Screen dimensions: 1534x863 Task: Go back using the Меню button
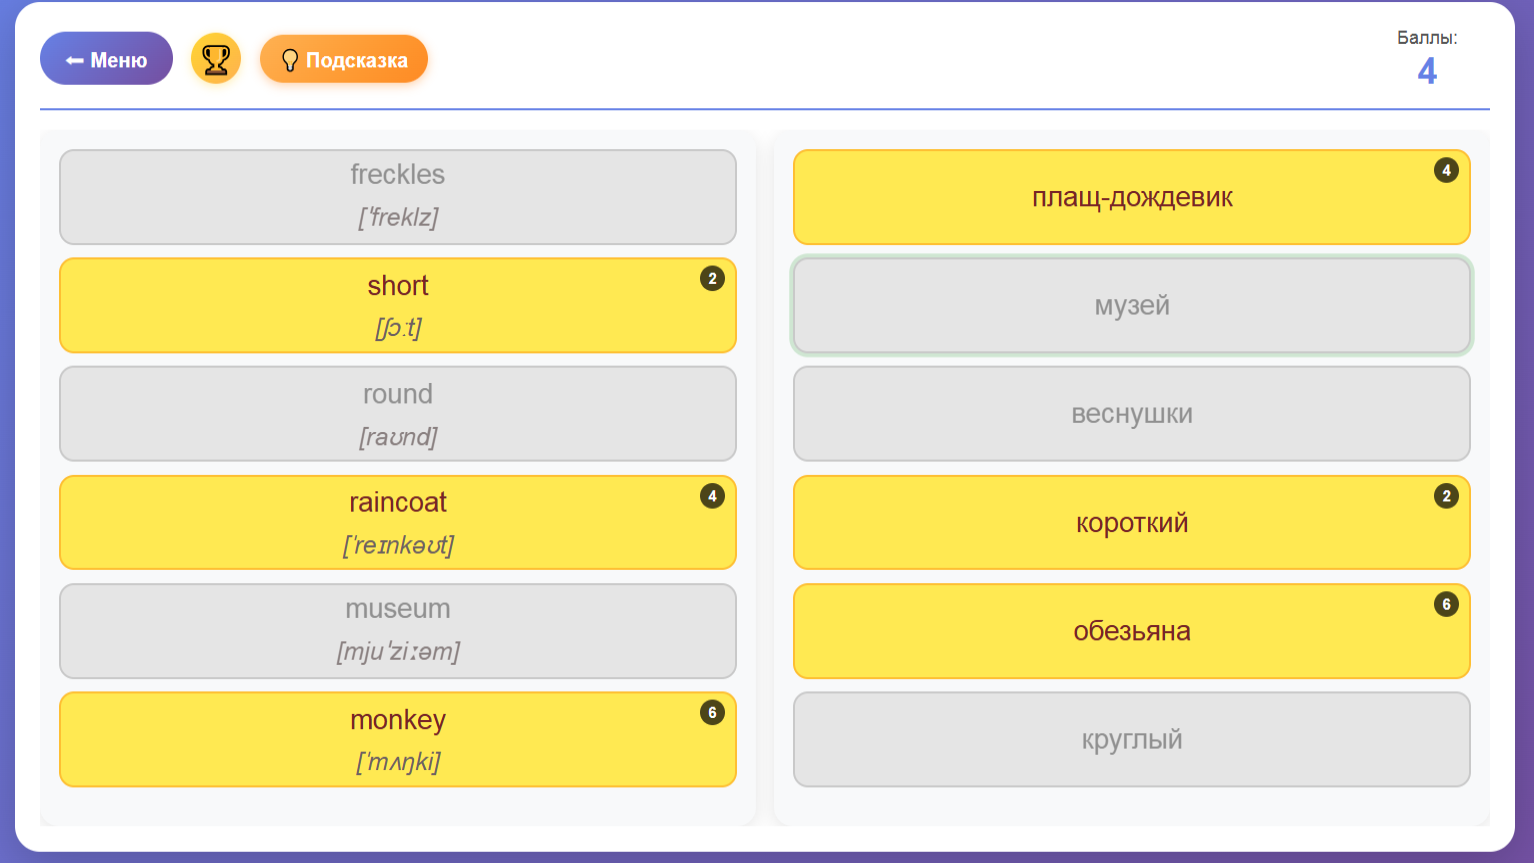tap(106, 59)
